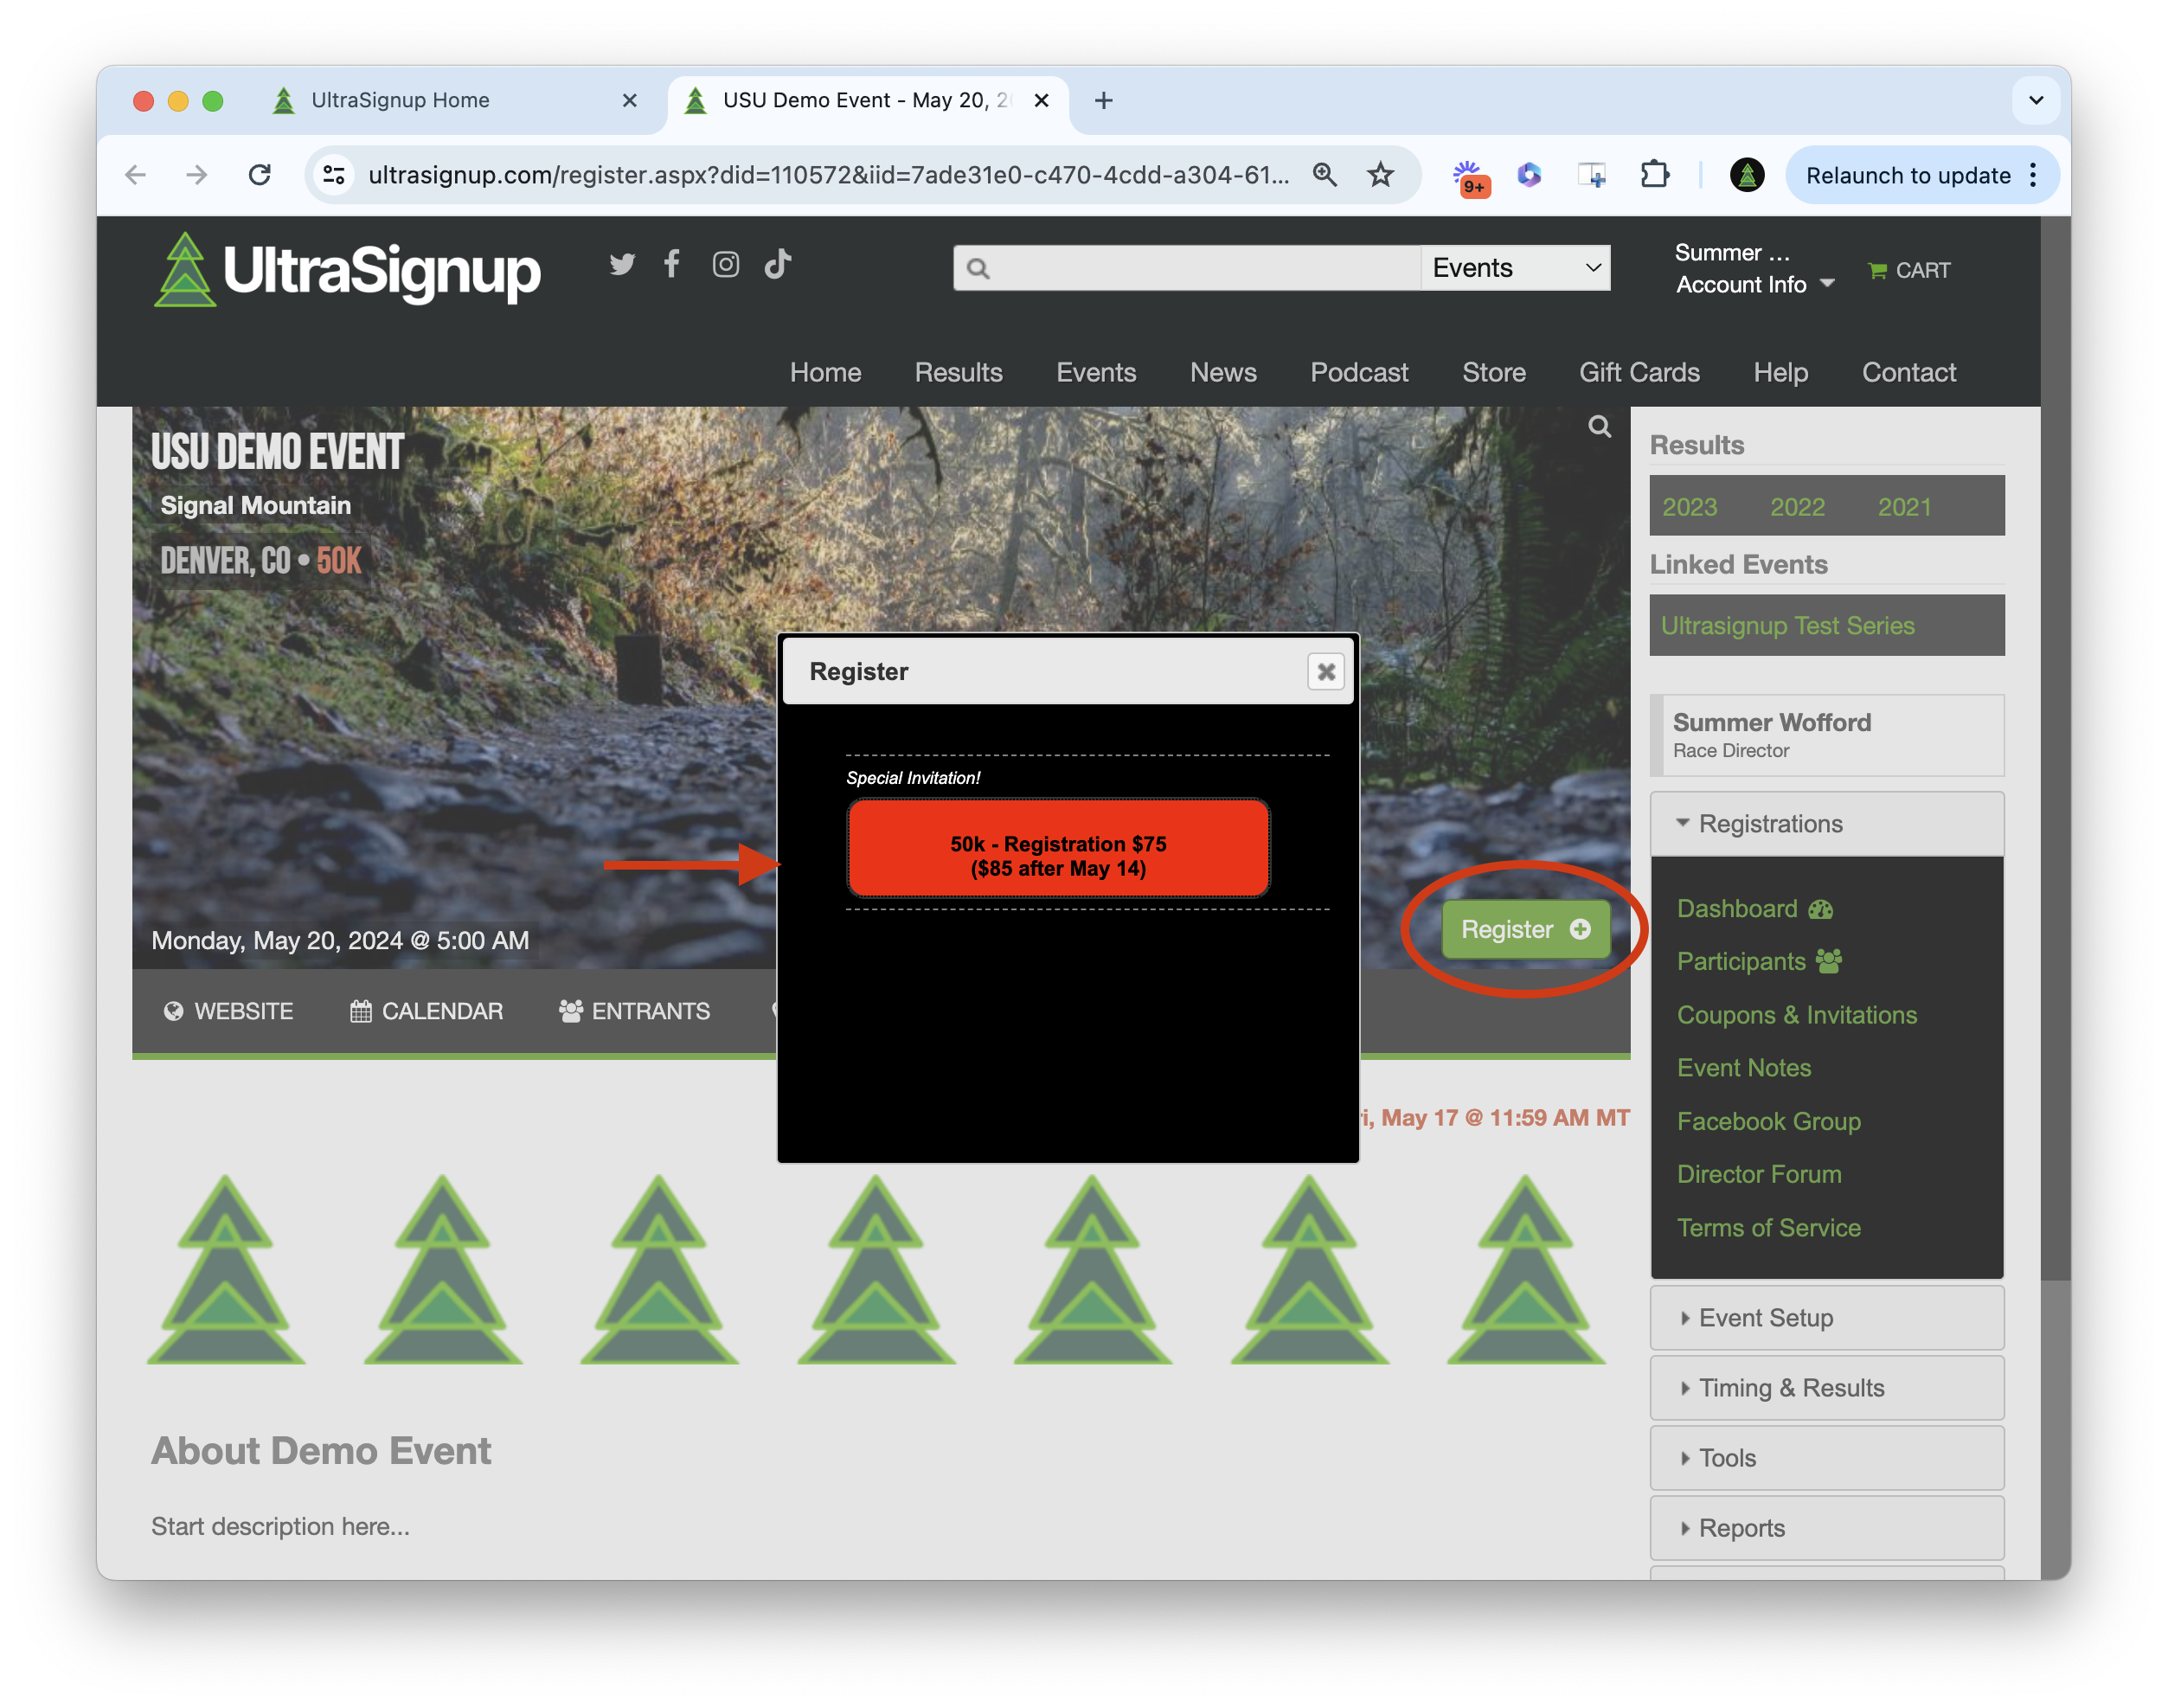Open Coupons & Invitations link
2168x1708 pixels.
point(1797,1015)
